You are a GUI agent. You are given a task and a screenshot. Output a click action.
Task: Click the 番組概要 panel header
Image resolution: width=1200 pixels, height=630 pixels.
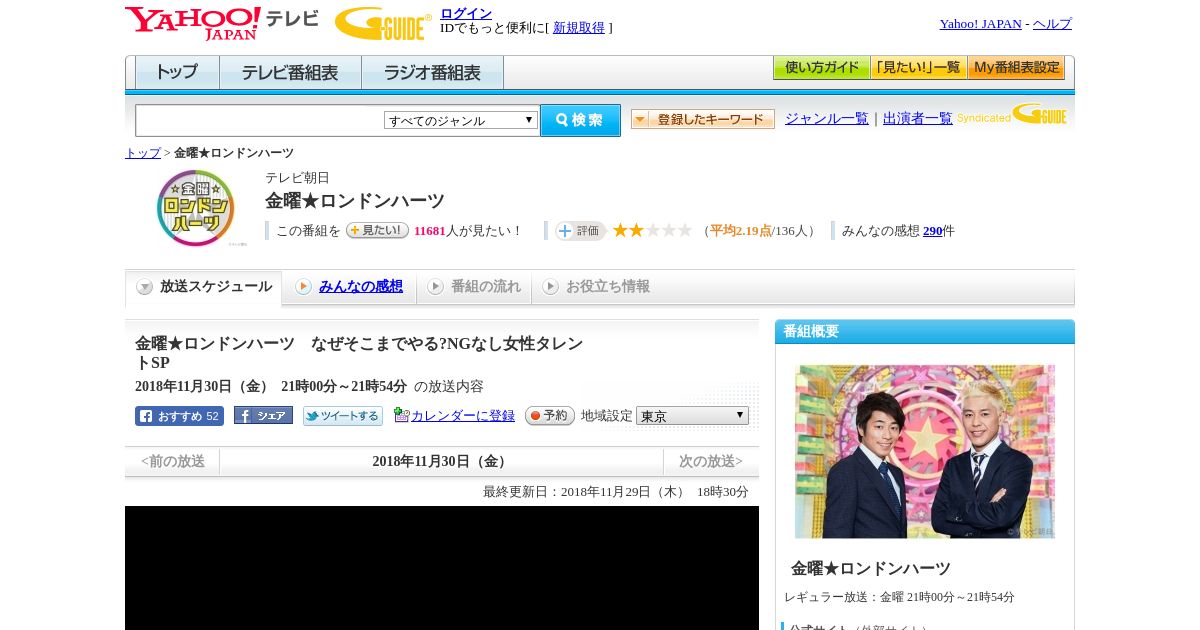point(925,332)
